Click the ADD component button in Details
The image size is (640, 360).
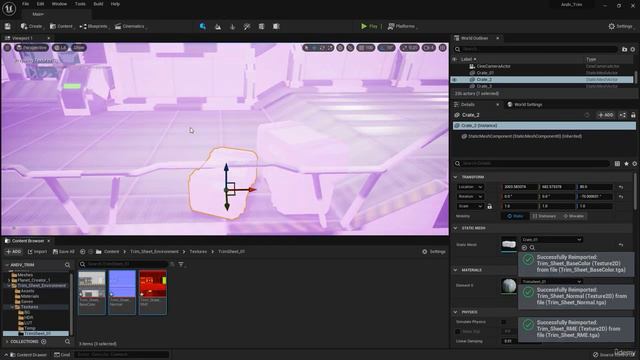pyautogui.click(x=606, y=115)
